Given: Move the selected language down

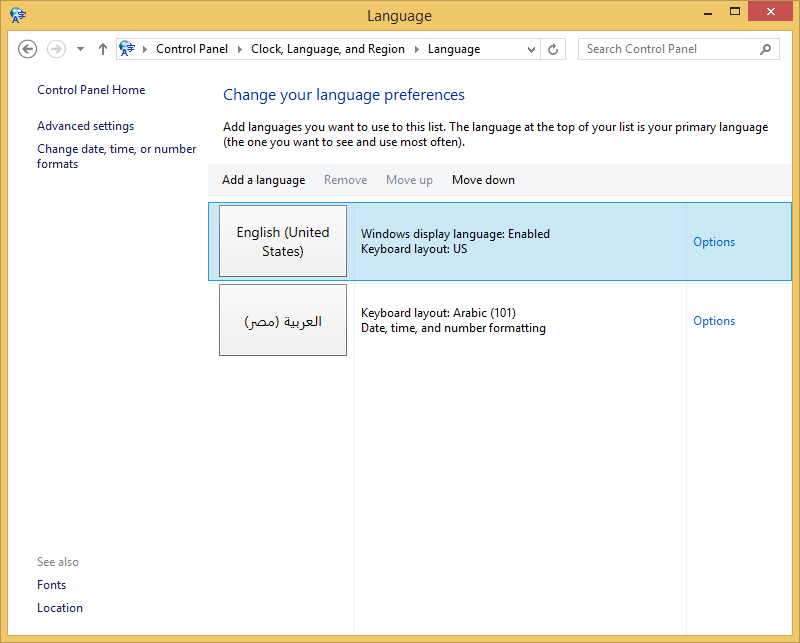Looking at the screenshot, I should [x=483, y=180].
